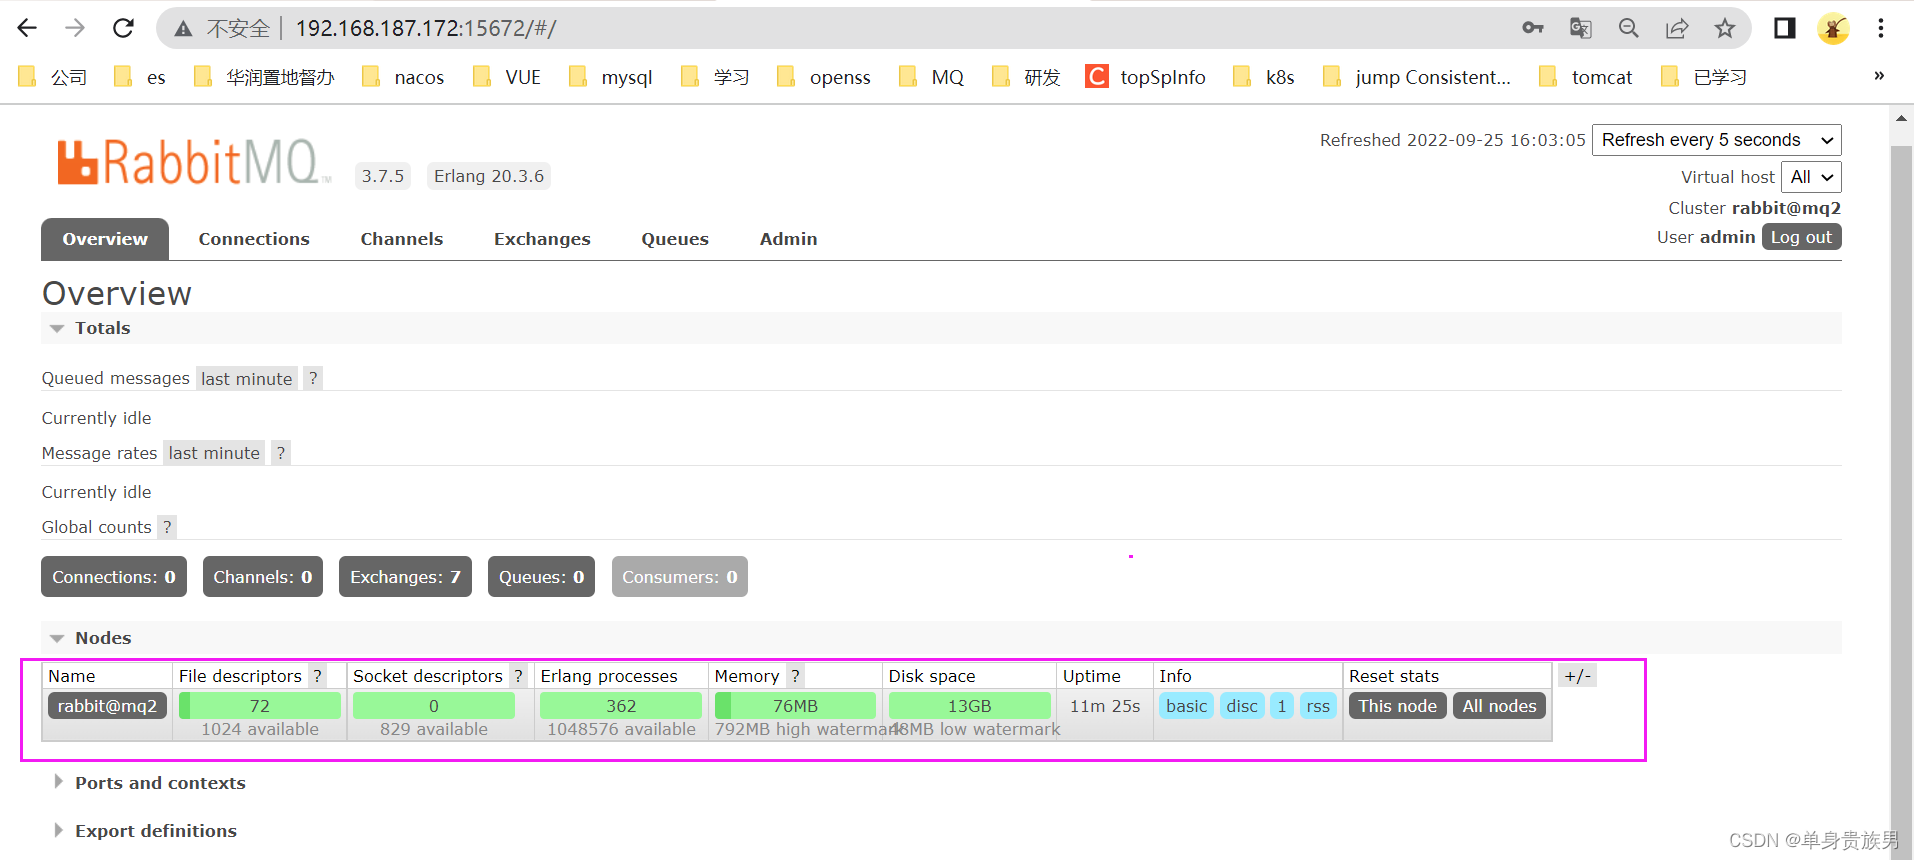Switch to the Admin tab
This screenshot has height=860, width=1914.
788,239
